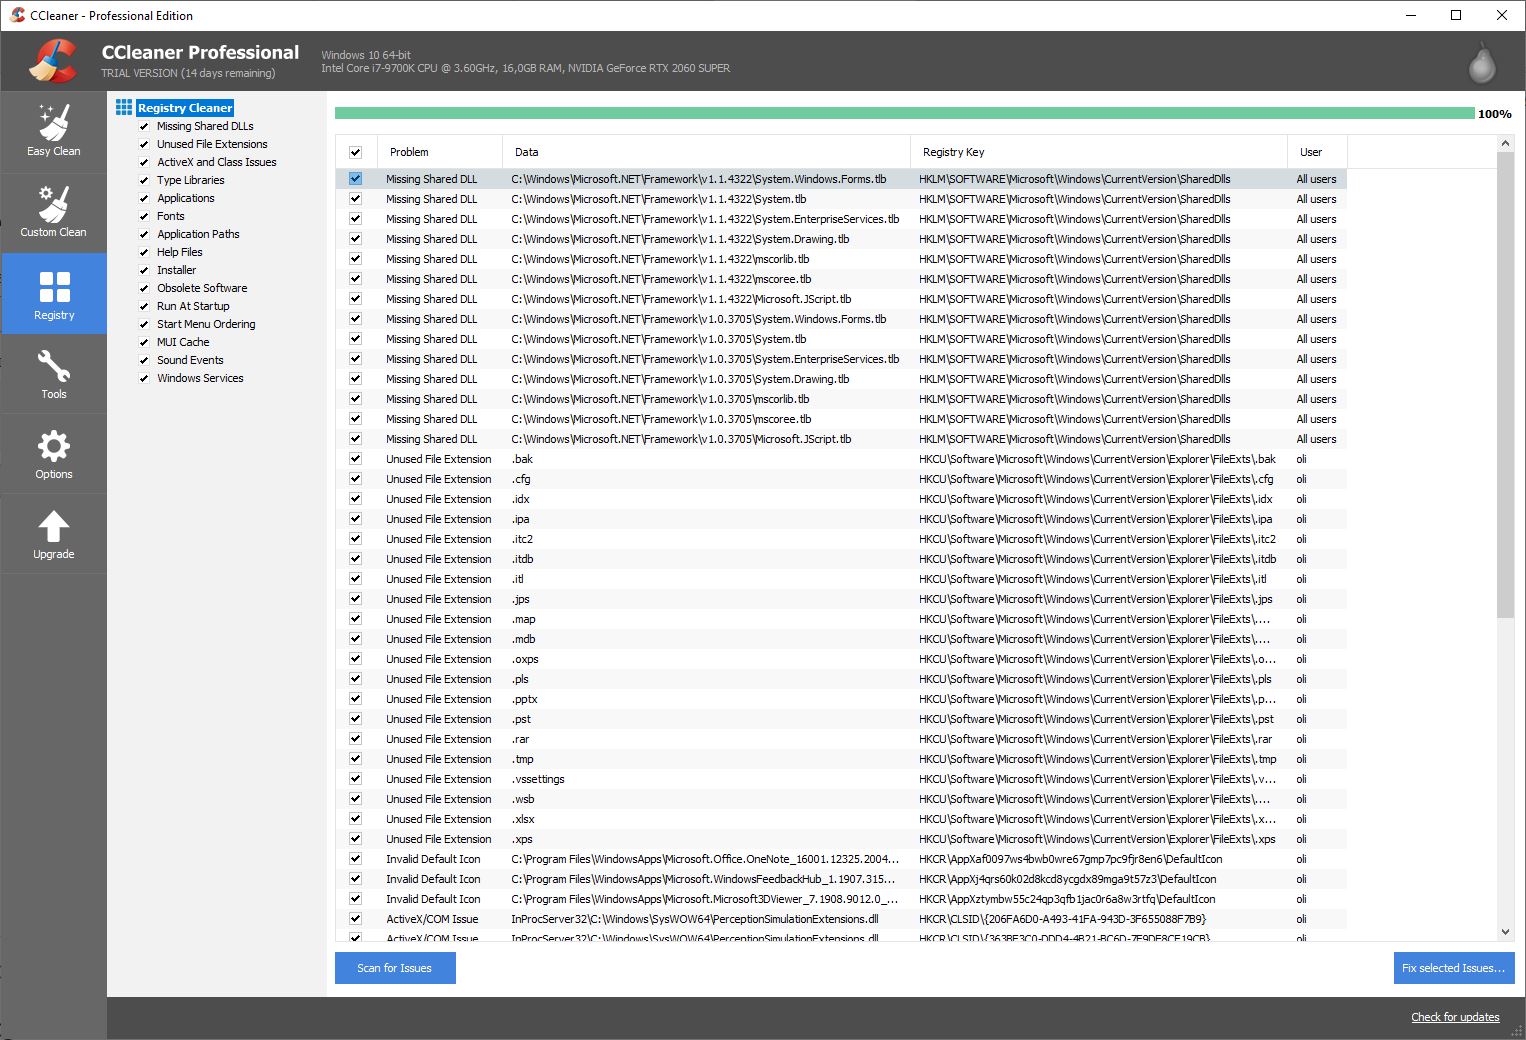Open the Custom Clean section
Viewport: 1526px width, 1040px height.
[x=53, y=213]
